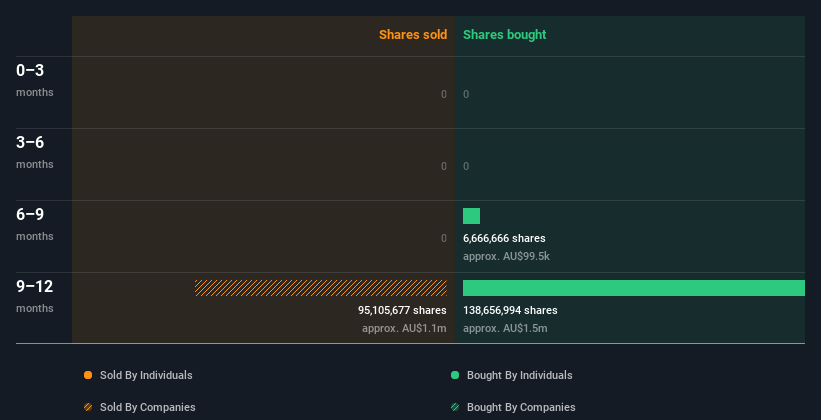
Task: Click the 0–3 months row label
Action: click(x=35, y=80)
